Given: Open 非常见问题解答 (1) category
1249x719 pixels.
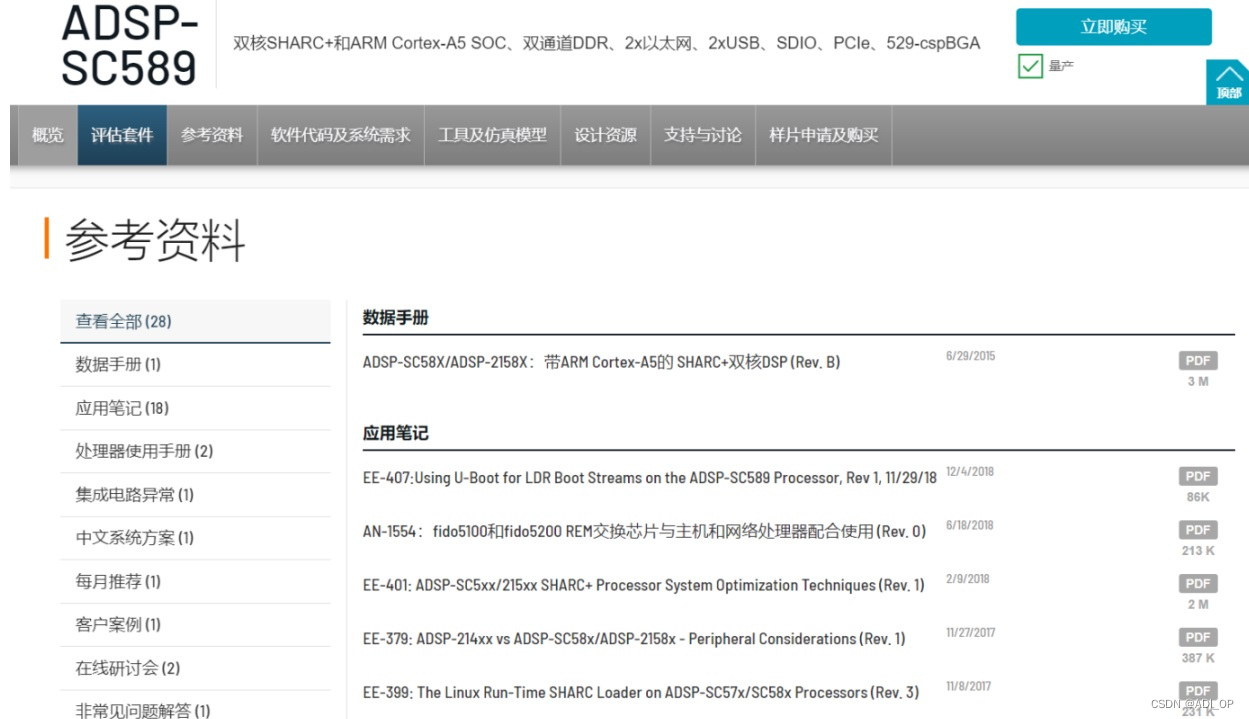Looking at the screenshot, I should [195, 706].
